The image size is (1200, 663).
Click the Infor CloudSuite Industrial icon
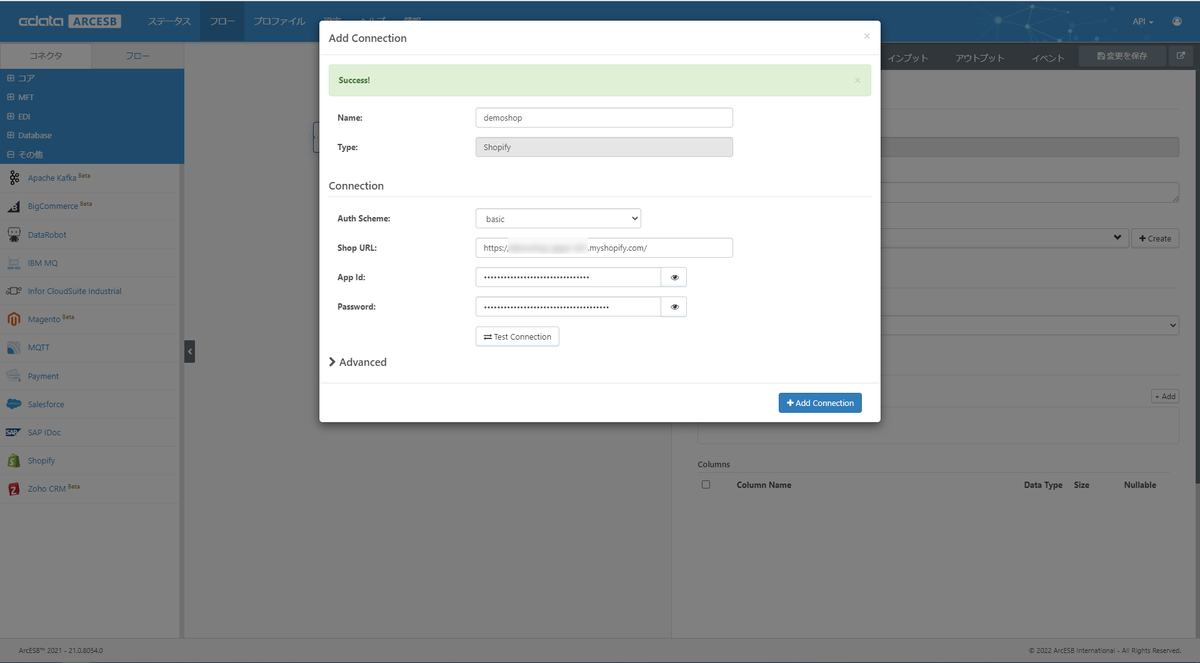click(14, 291)
